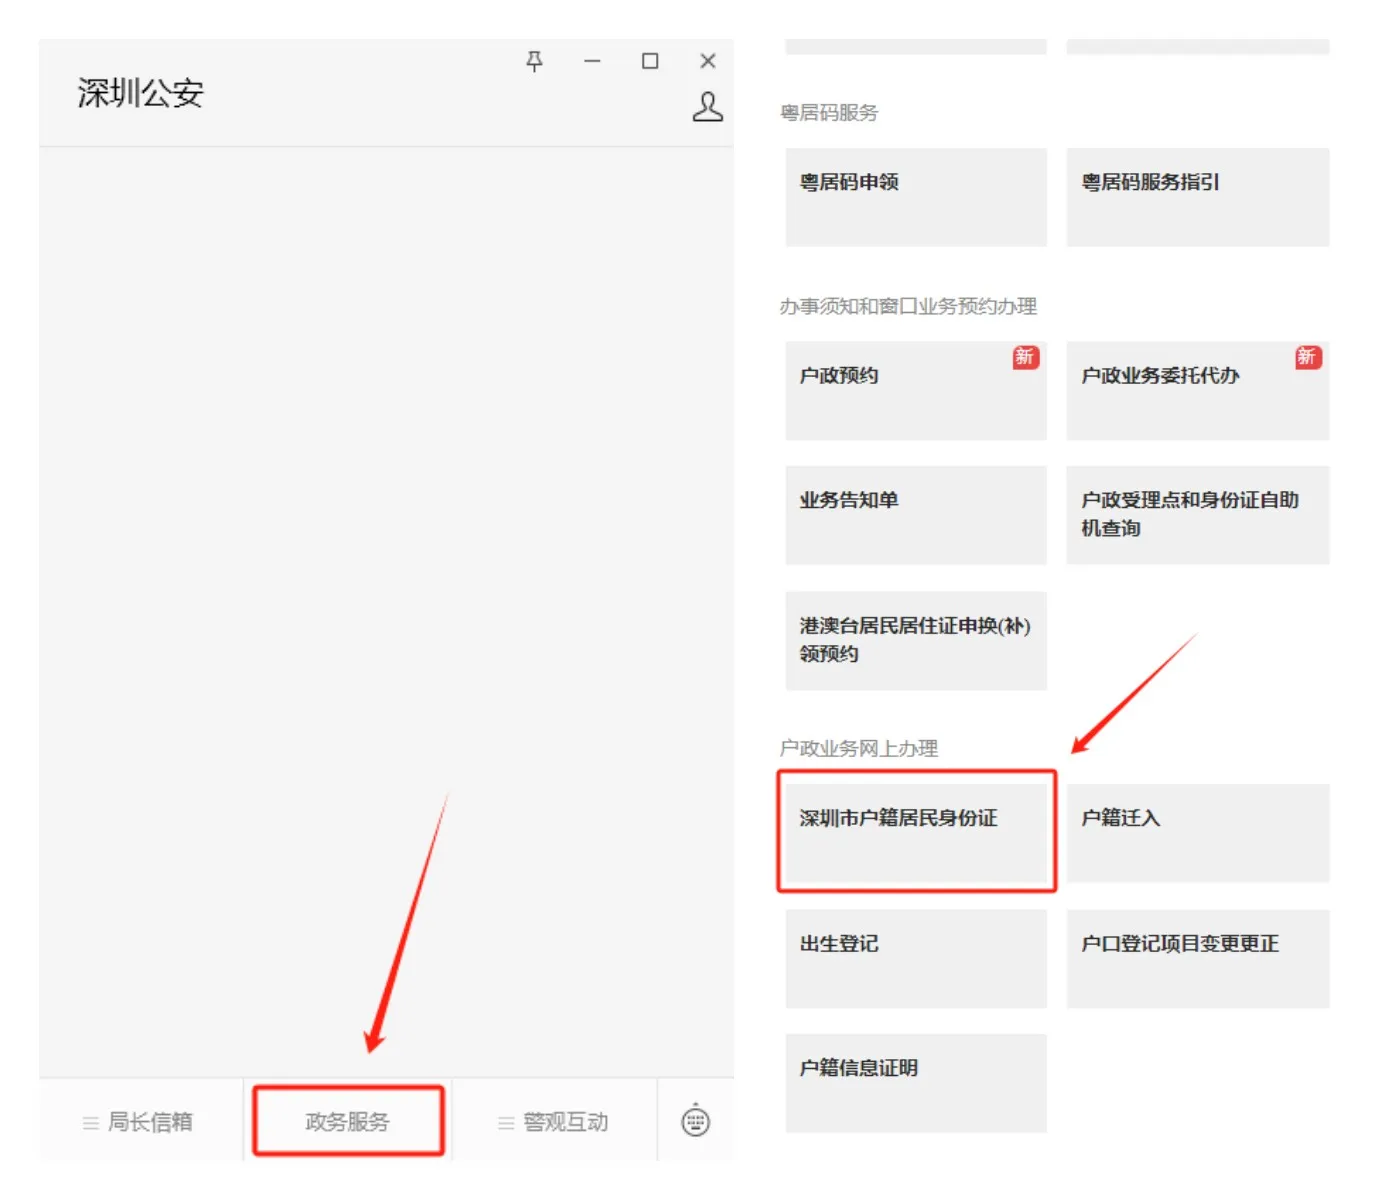Open the user profile icon
Viewport: 1400px width, 1200px height.
tap(707, 107)
